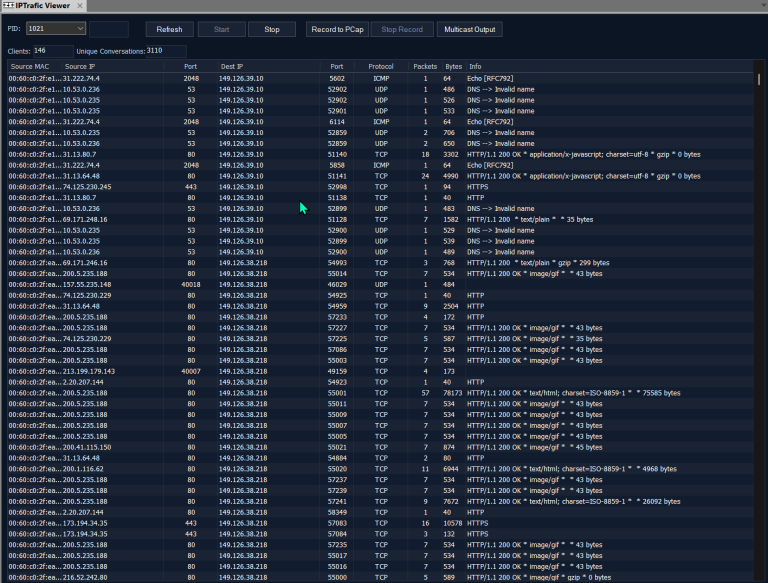The width and height of the screenshot is (768, 583).
Task: Select HTTPS row with dest port 57084
Action: [x=380, y=534]
